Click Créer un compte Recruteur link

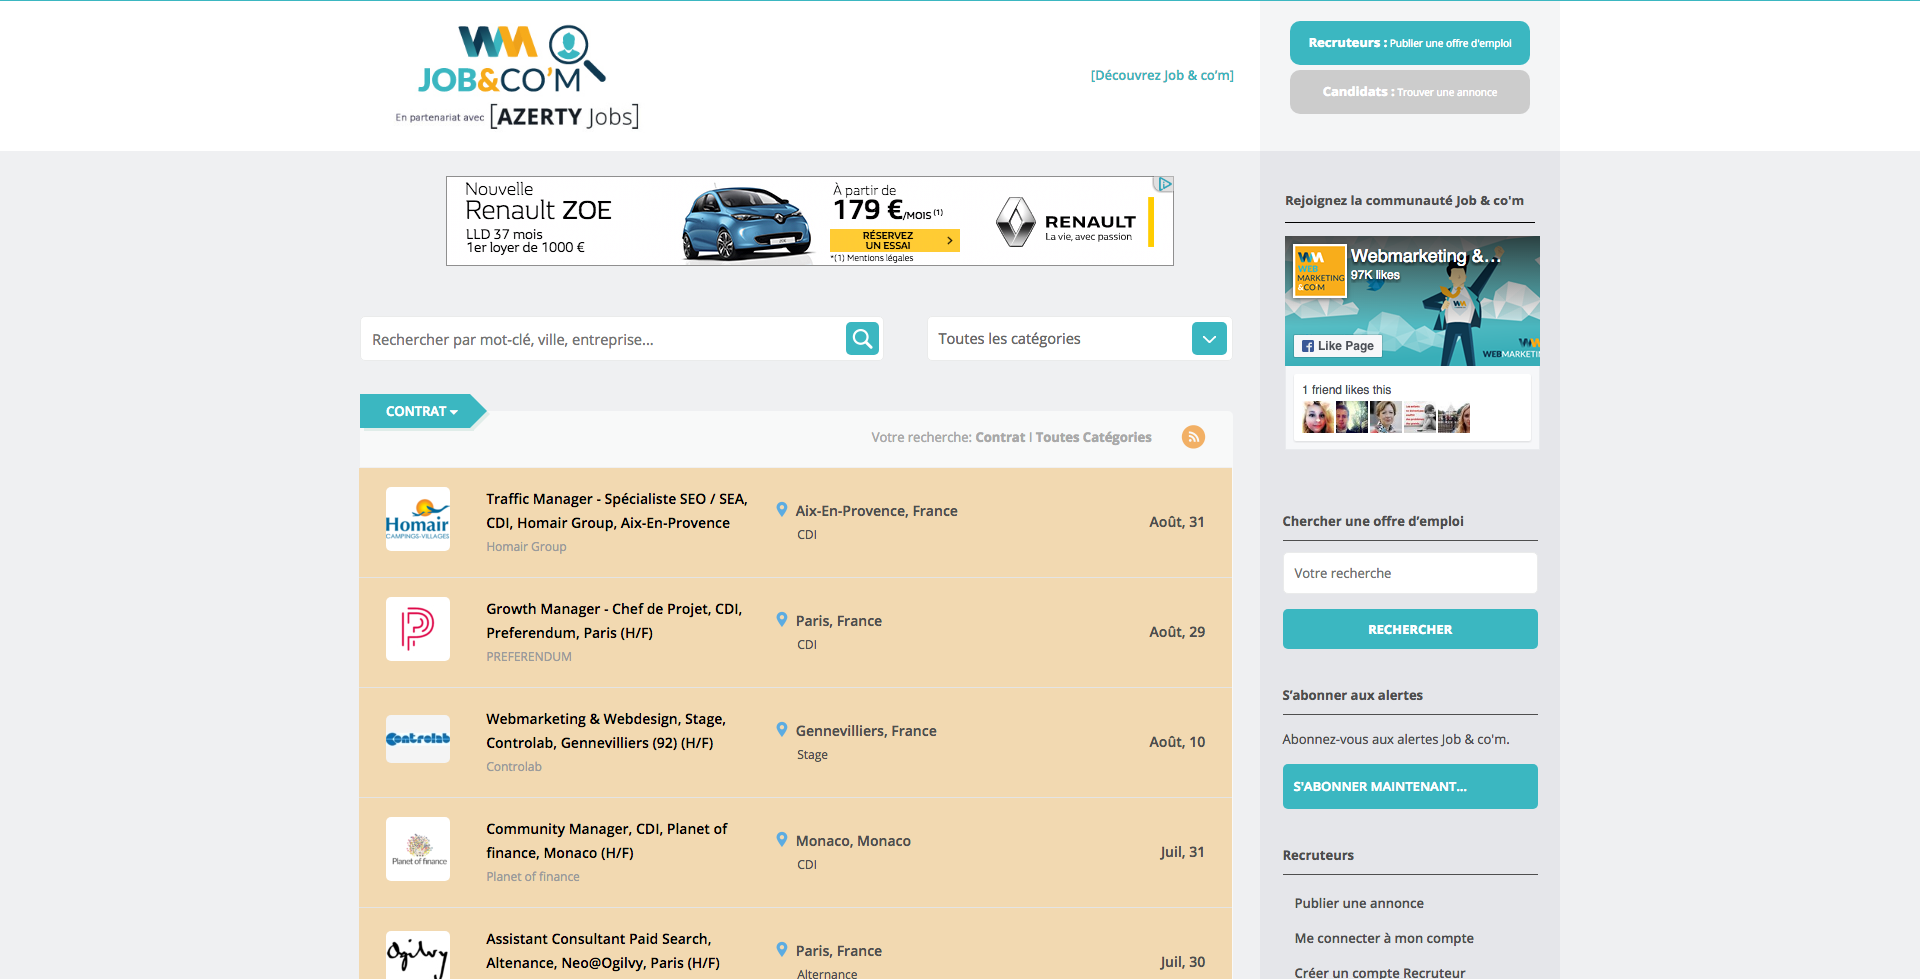(1380, 972)
